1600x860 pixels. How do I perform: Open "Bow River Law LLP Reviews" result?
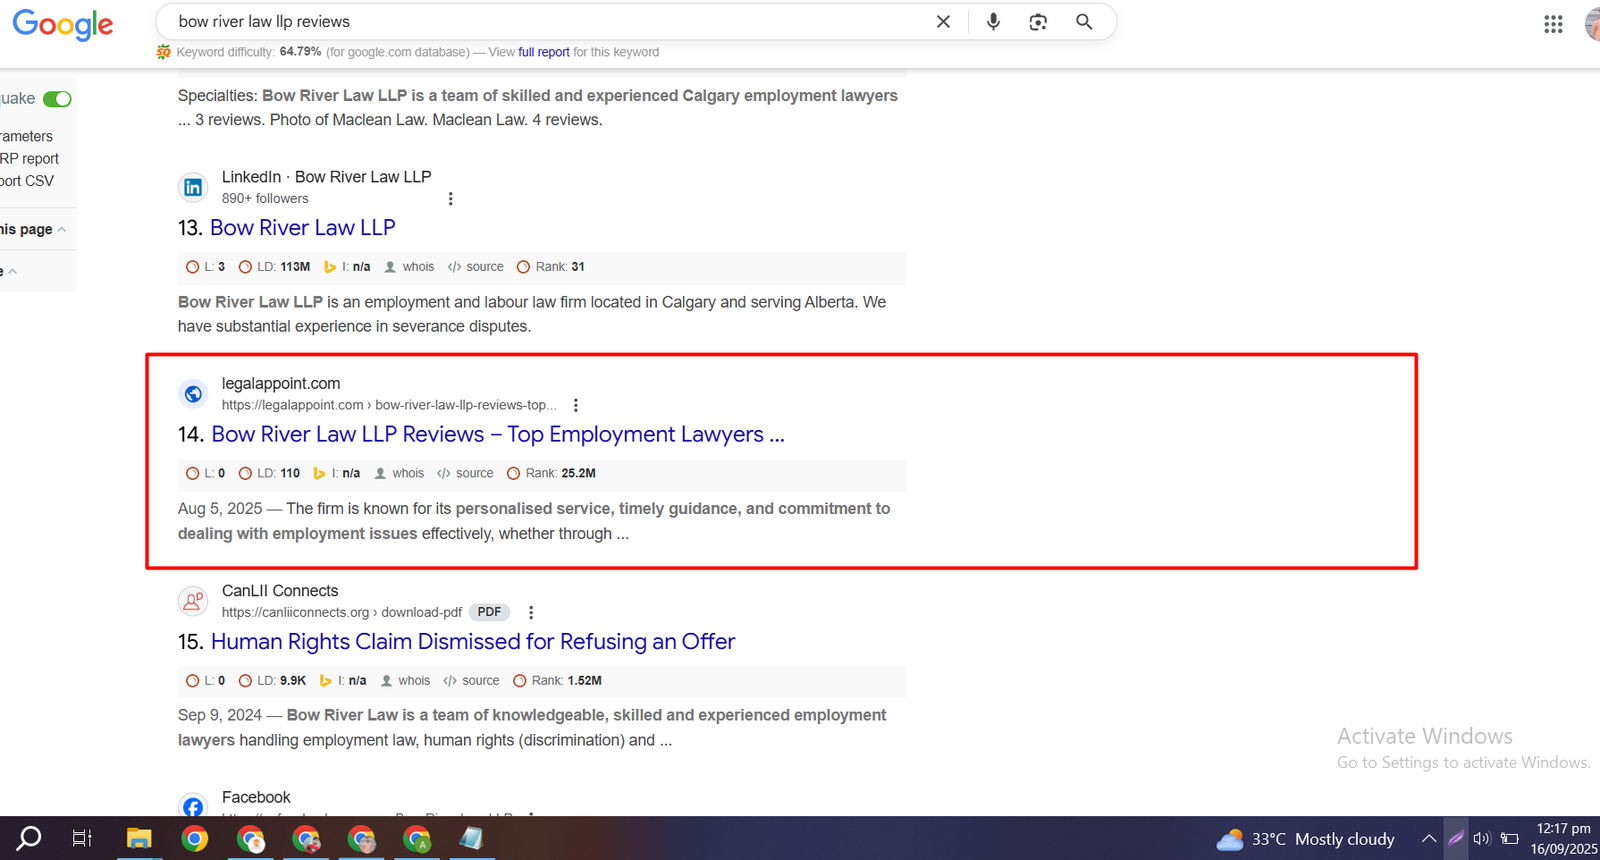pos(497,435)
